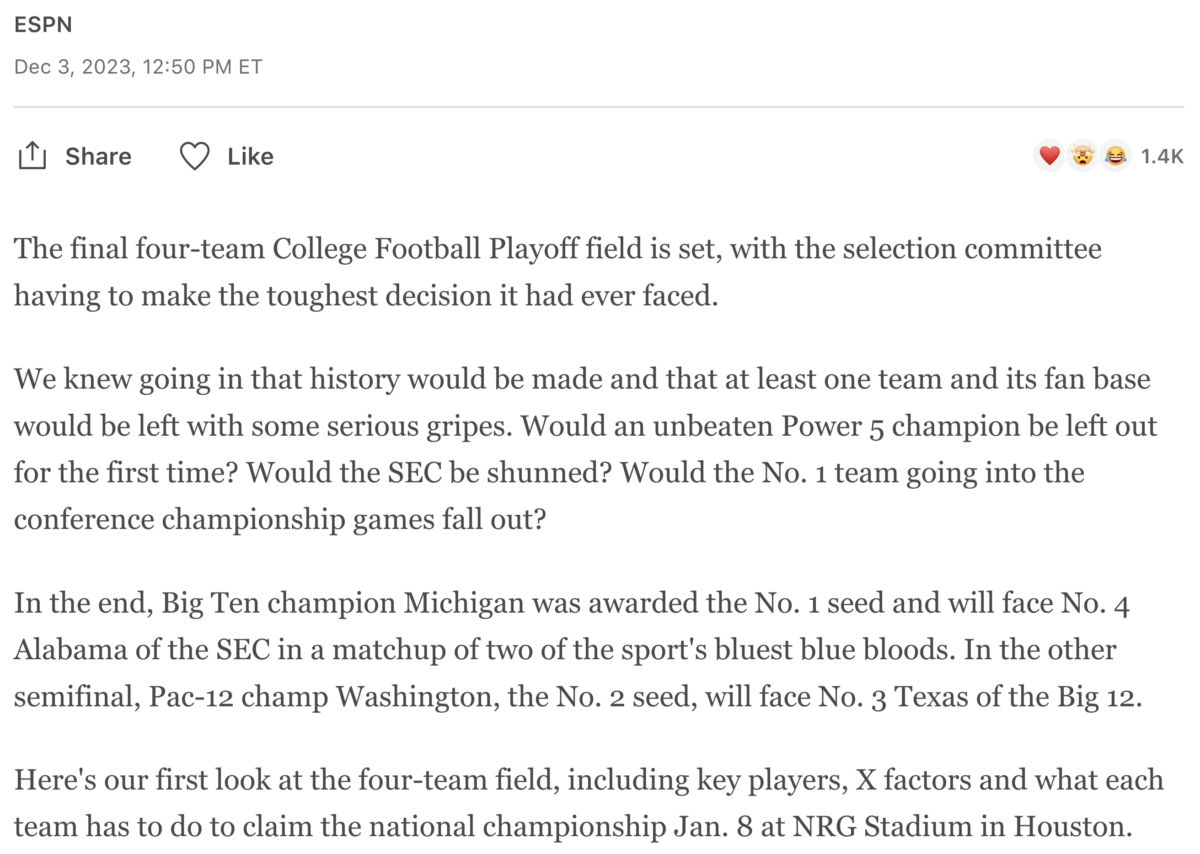This screenshot has width=1200, height=854.
Task: Click the Share text label
Action: point(98,156)
